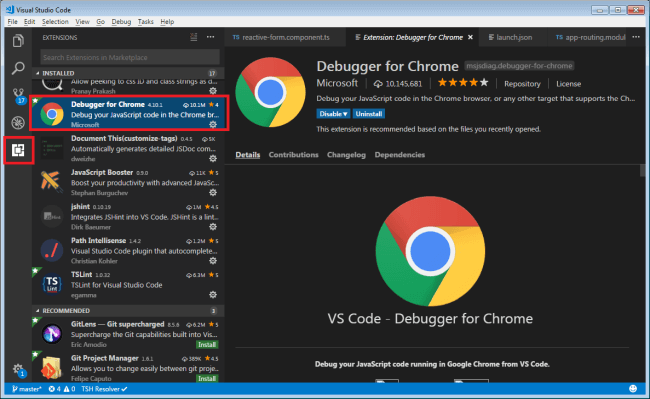Open the Changelog tab
This screenshot has height=399, width=650.
pos(346,155)
